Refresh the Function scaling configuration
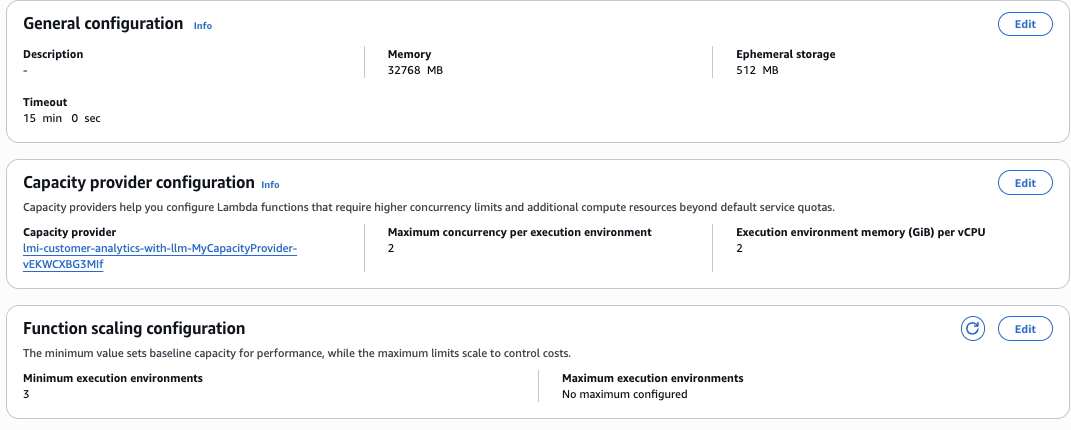 973,328
